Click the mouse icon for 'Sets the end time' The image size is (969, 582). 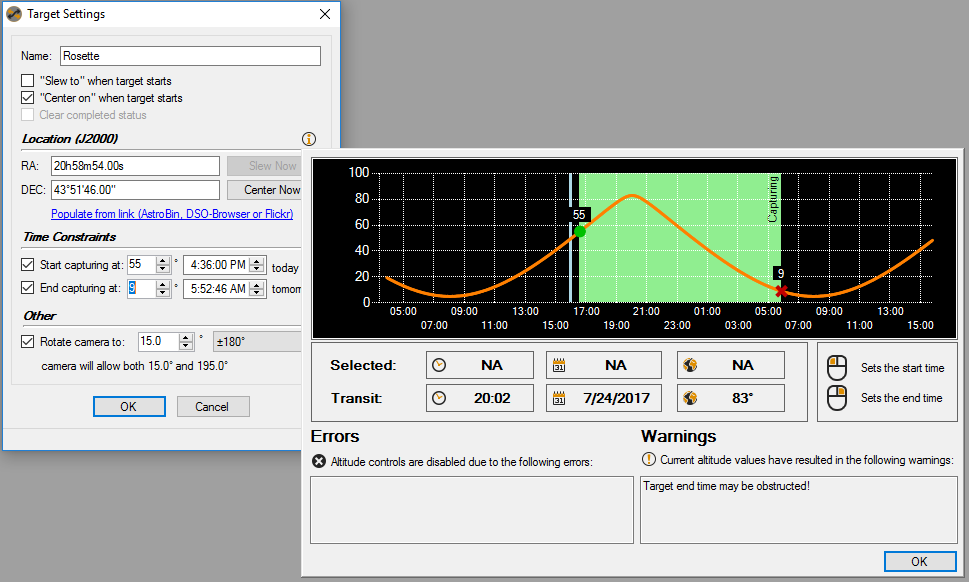837,398
